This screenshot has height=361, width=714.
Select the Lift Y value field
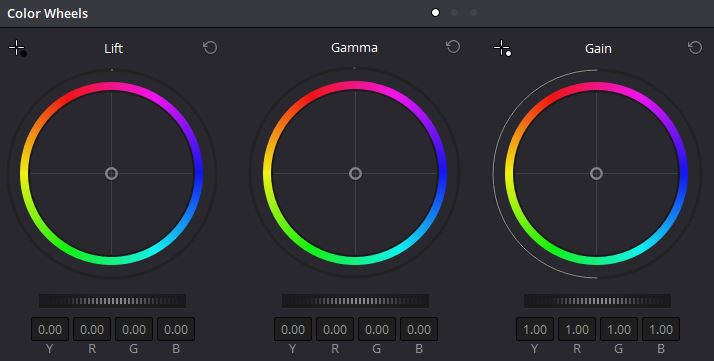tap(50, 329)
